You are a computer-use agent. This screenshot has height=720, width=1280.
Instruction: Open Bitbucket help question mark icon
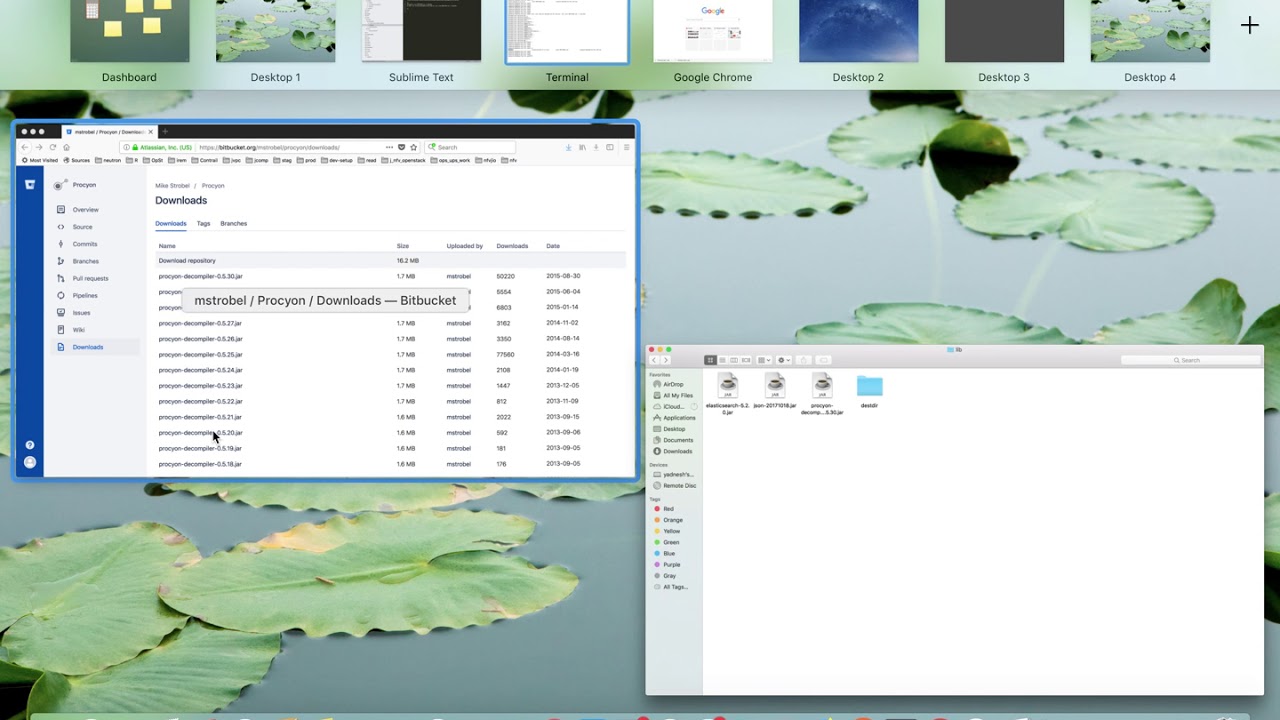coord(30,445)
